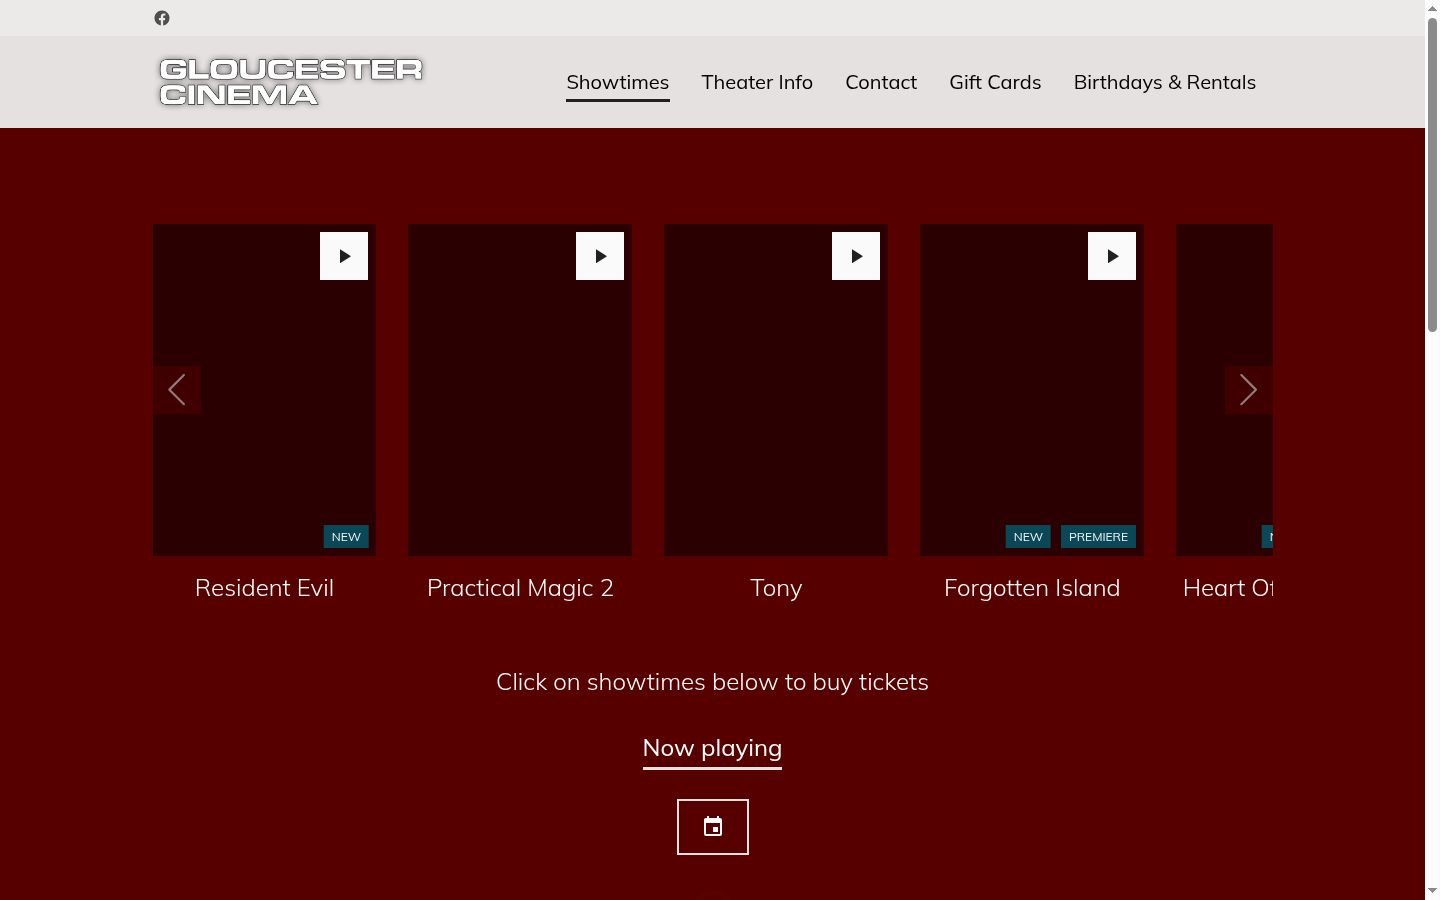The height and width of the screenshot is (900, 1440).
Task: Click the Resident Evil poster
Action: point(264,390)
